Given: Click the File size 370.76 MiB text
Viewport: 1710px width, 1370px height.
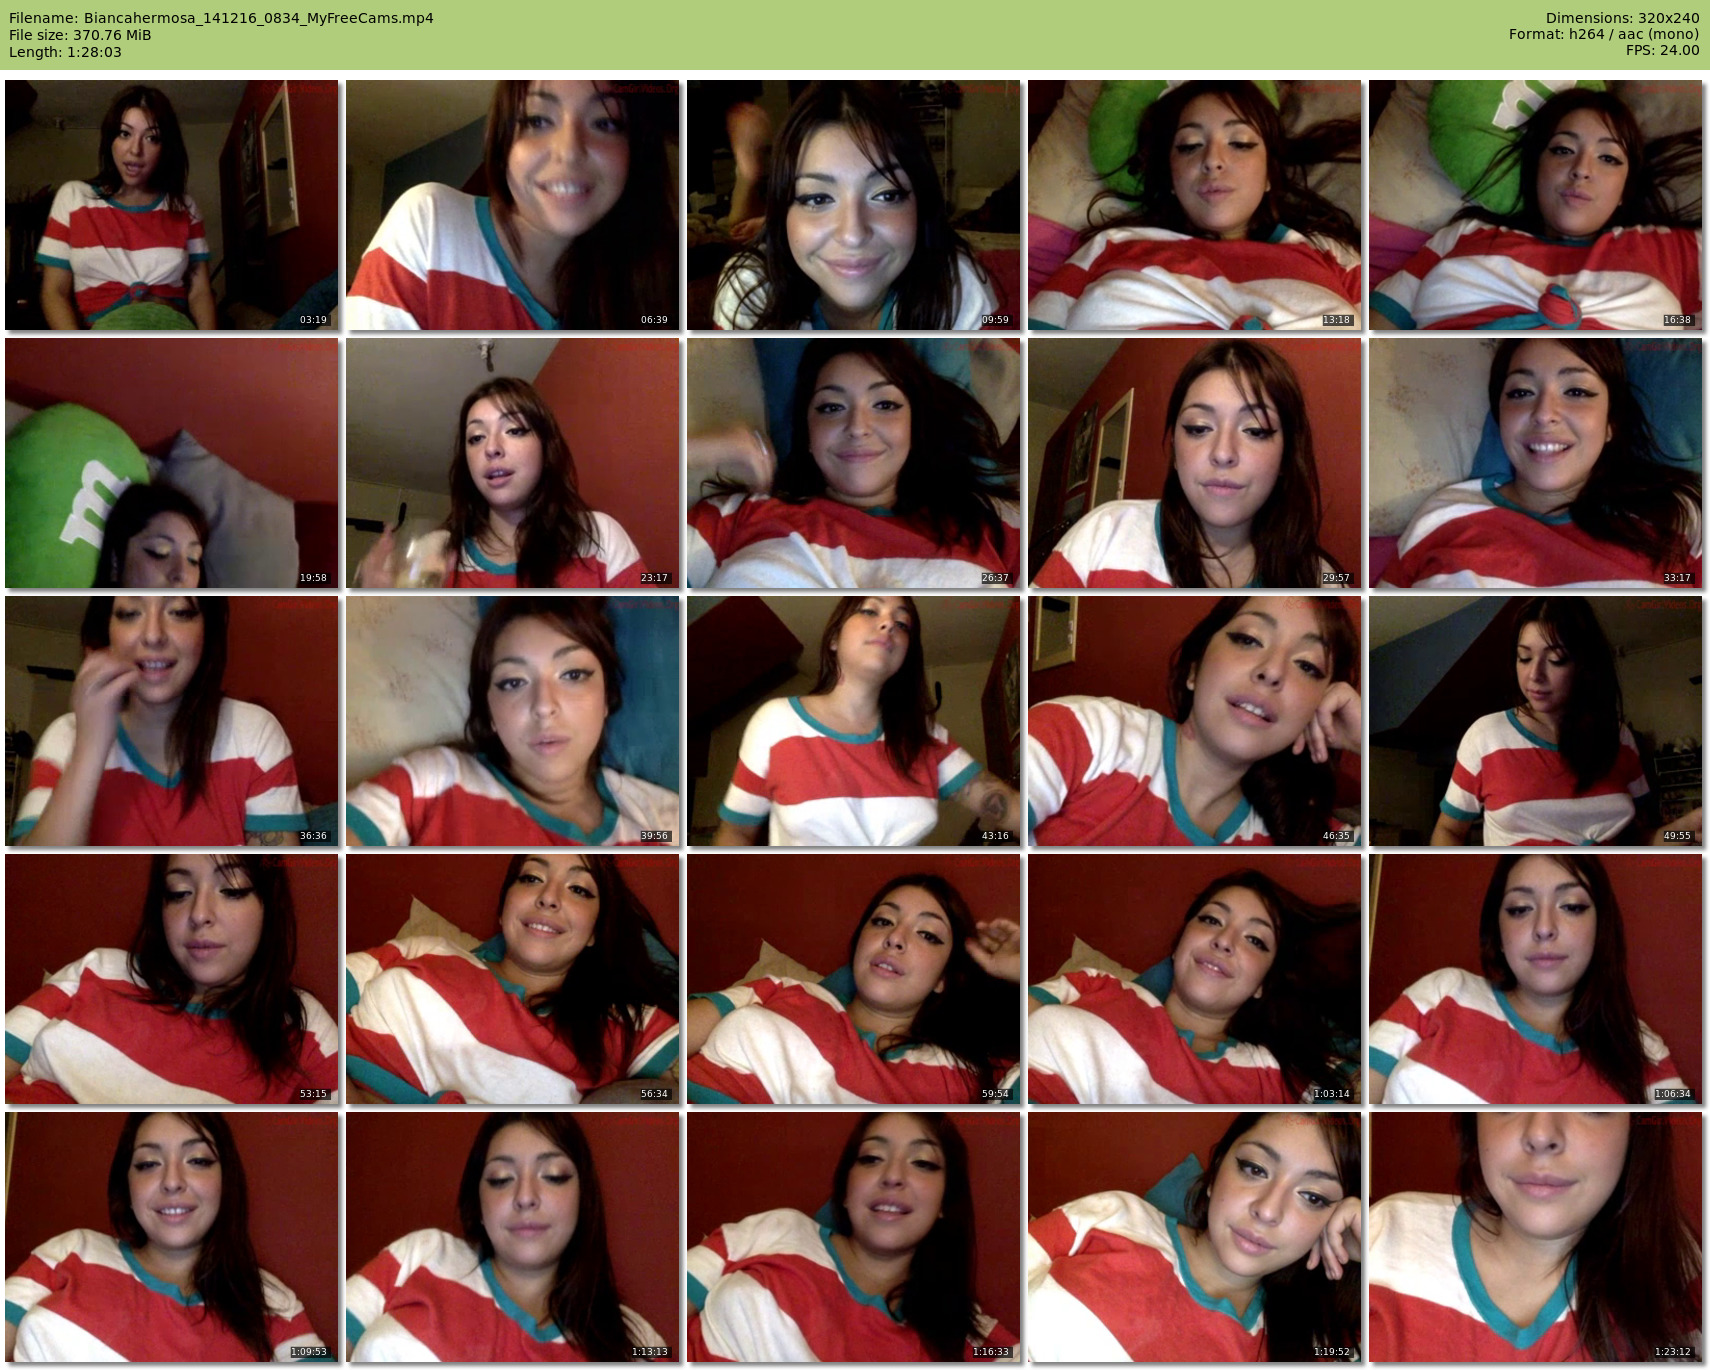Looking at the screenshot, I should pos(80,35).
